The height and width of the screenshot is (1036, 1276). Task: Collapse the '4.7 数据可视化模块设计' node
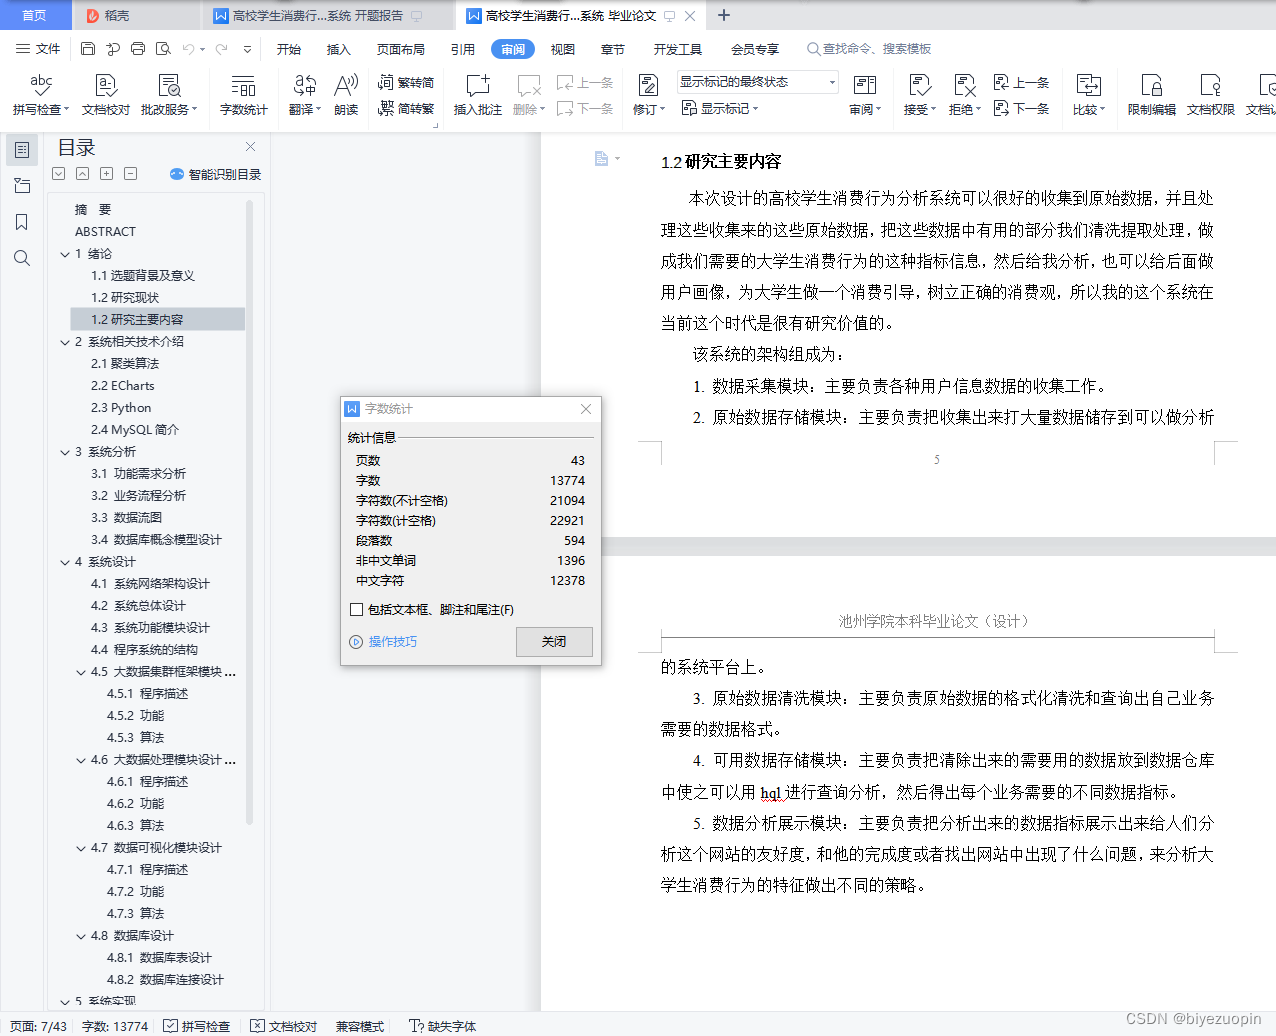coord(81,848)
